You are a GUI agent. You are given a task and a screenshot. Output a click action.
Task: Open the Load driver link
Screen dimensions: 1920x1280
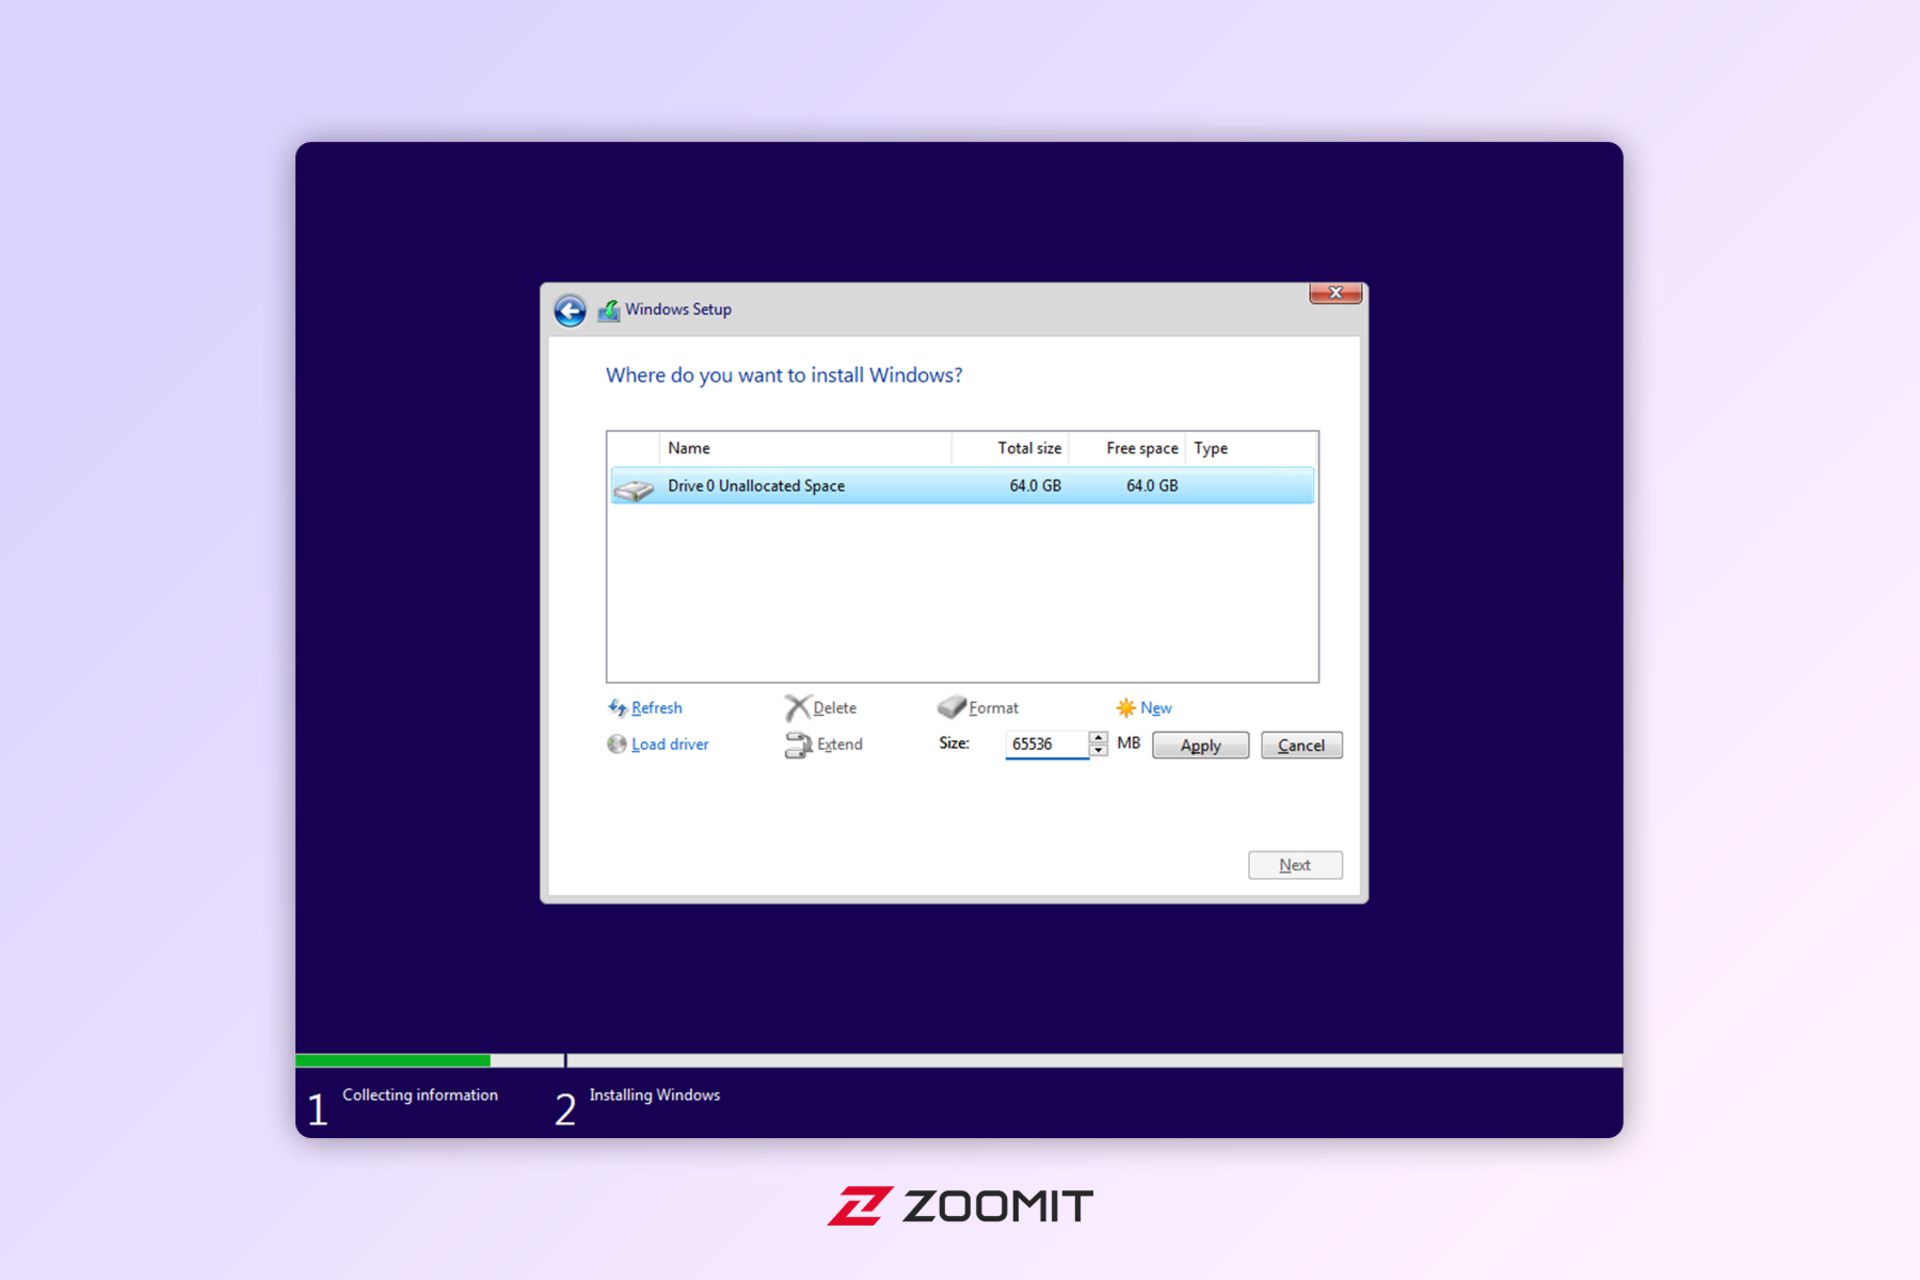tap(670, 744)
